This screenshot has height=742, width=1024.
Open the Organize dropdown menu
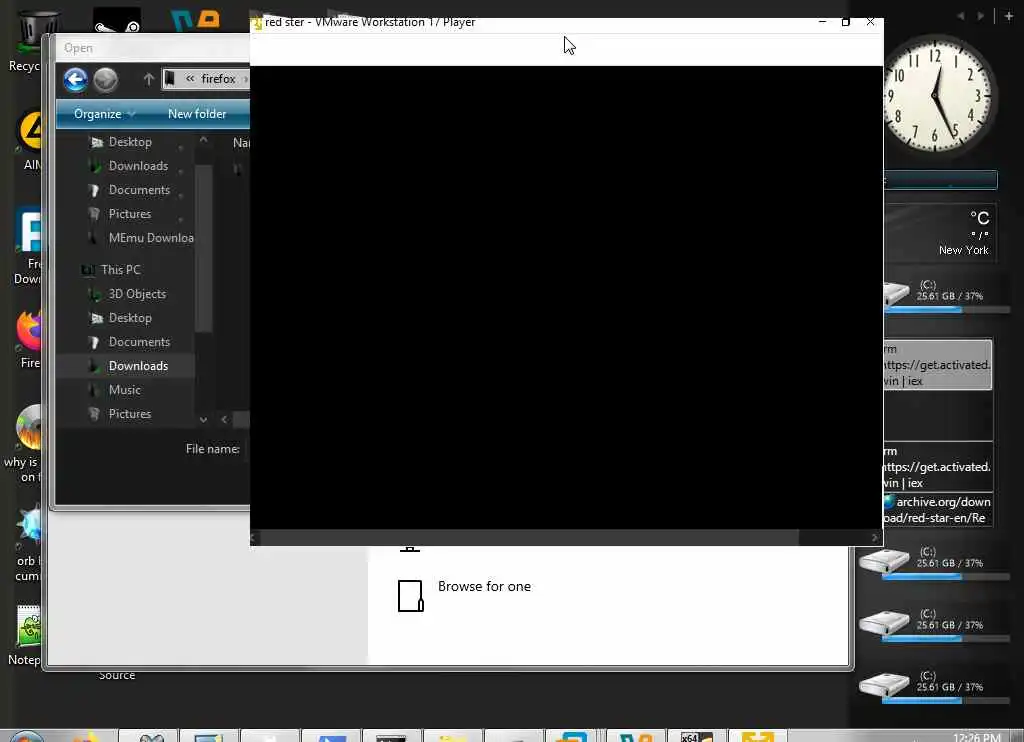(104, 114)
